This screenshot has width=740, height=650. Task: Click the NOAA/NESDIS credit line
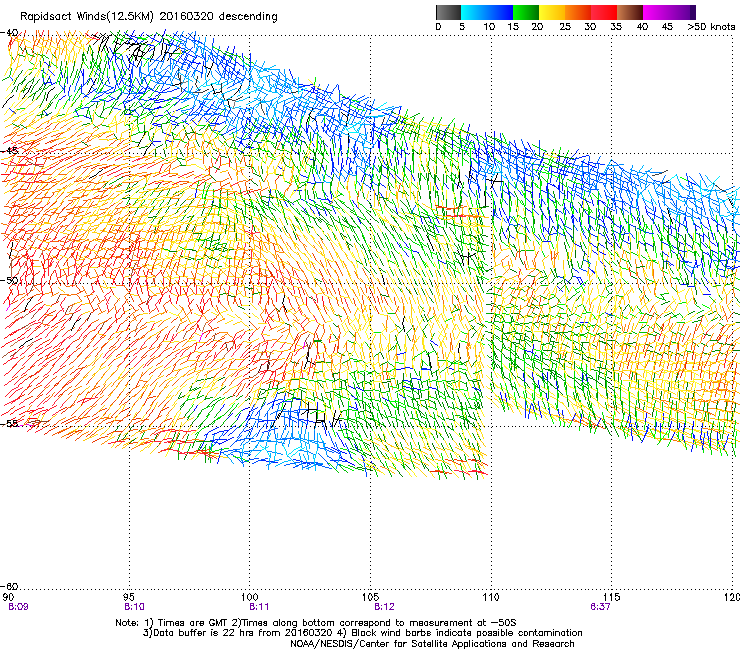432,644
